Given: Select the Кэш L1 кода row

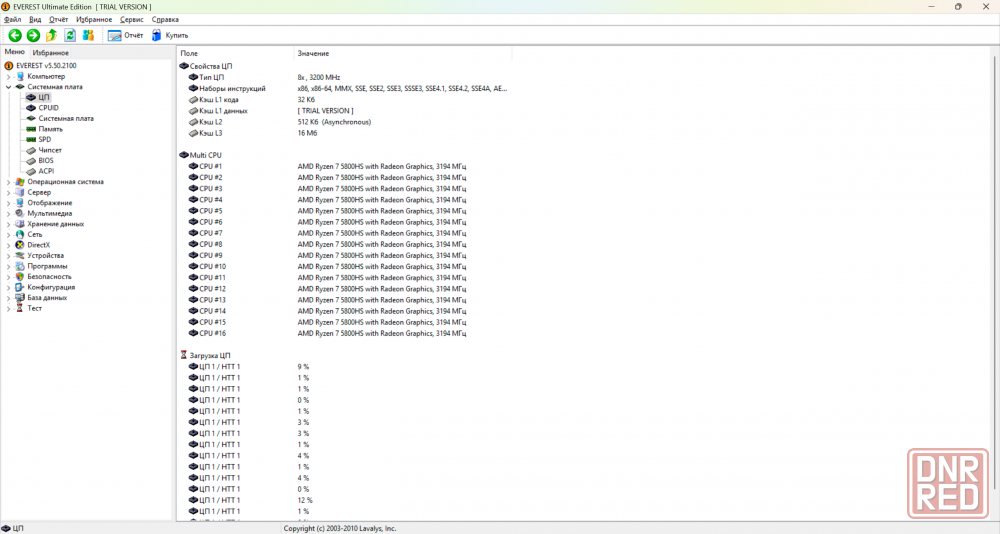Looking at the screenshot, I should coord(344,100).
